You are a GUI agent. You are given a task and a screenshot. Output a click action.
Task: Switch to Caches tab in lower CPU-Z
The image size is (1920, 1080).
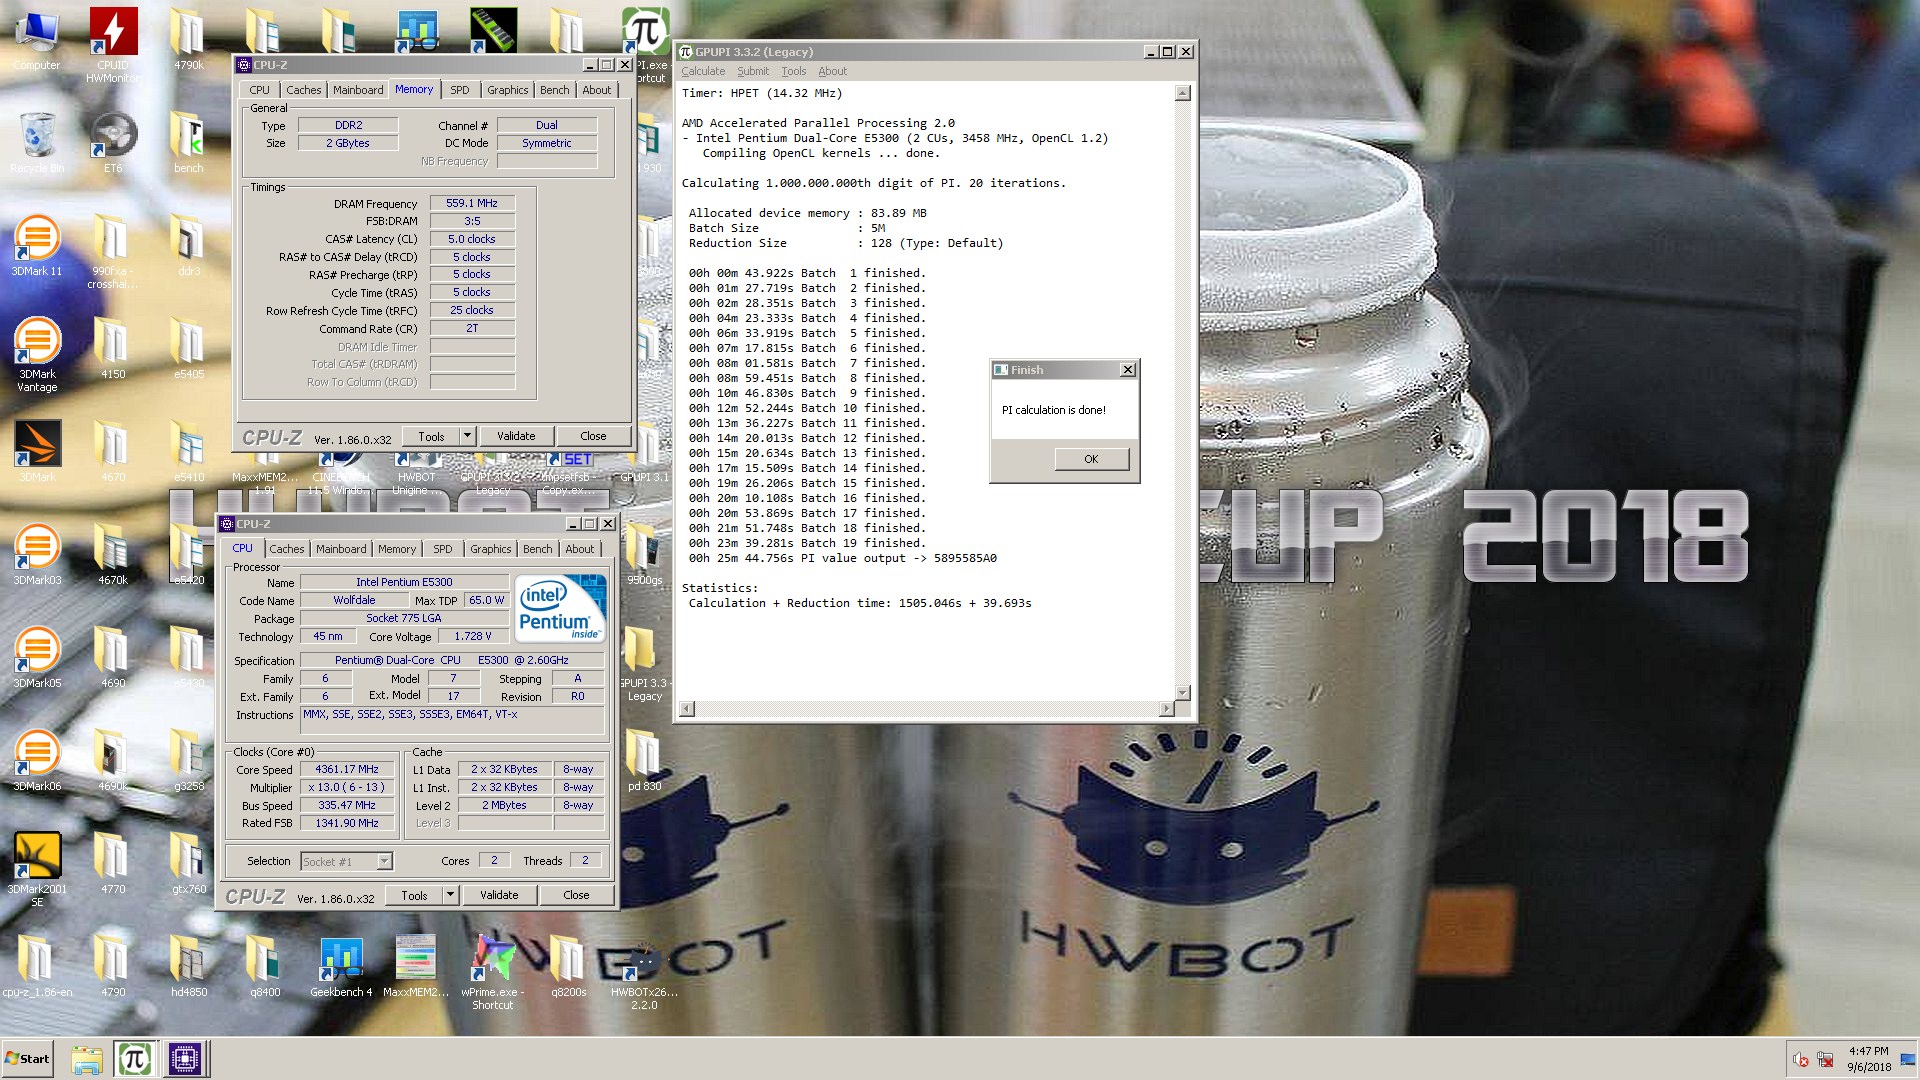tap(287, 549)
